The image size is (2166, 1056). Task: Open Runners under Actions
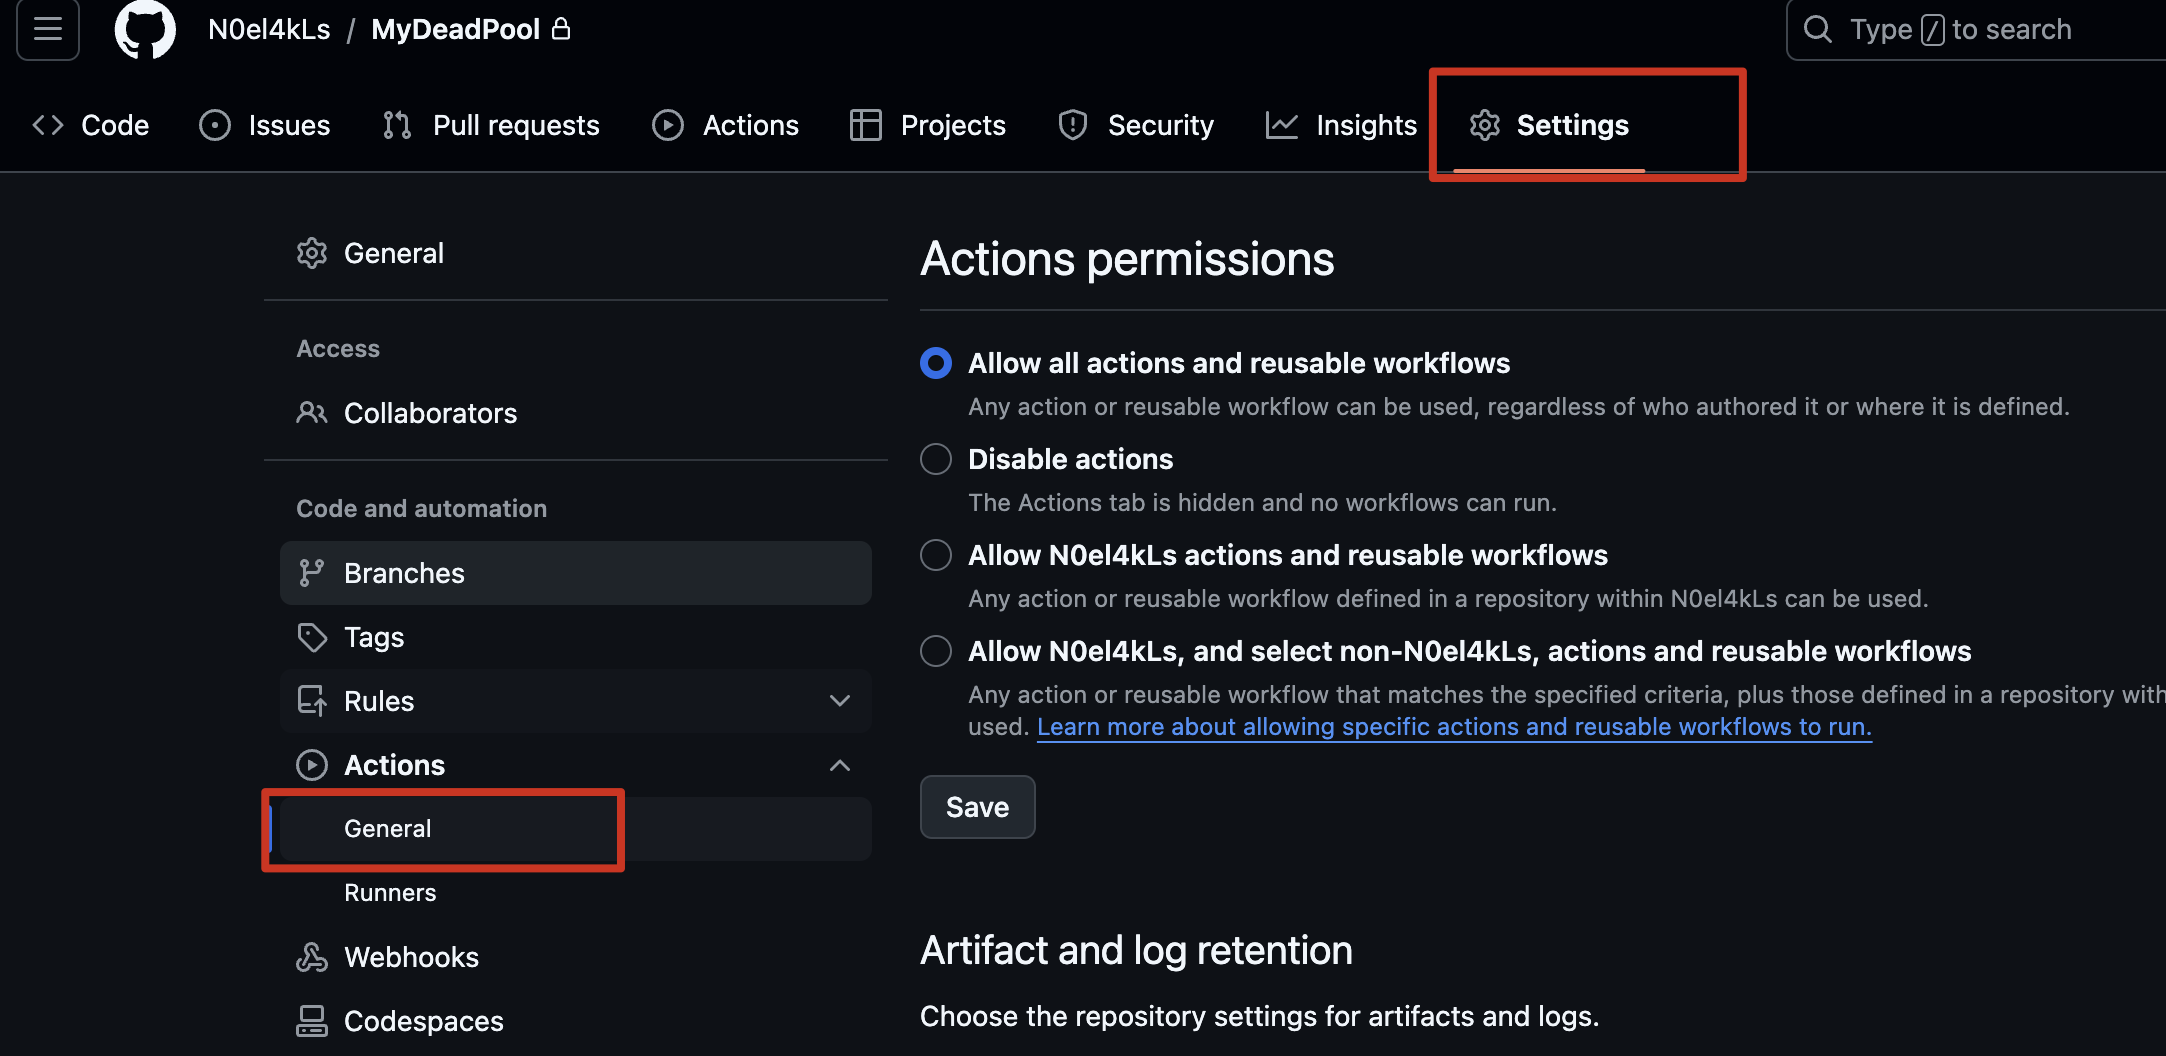(x=576, y=893)
